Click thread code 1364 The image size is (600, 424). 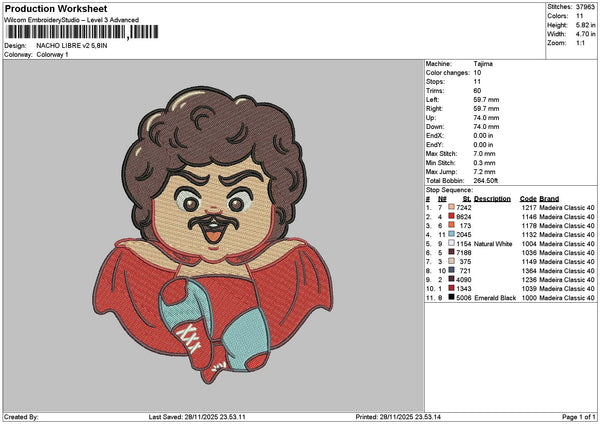coord(529,271)
